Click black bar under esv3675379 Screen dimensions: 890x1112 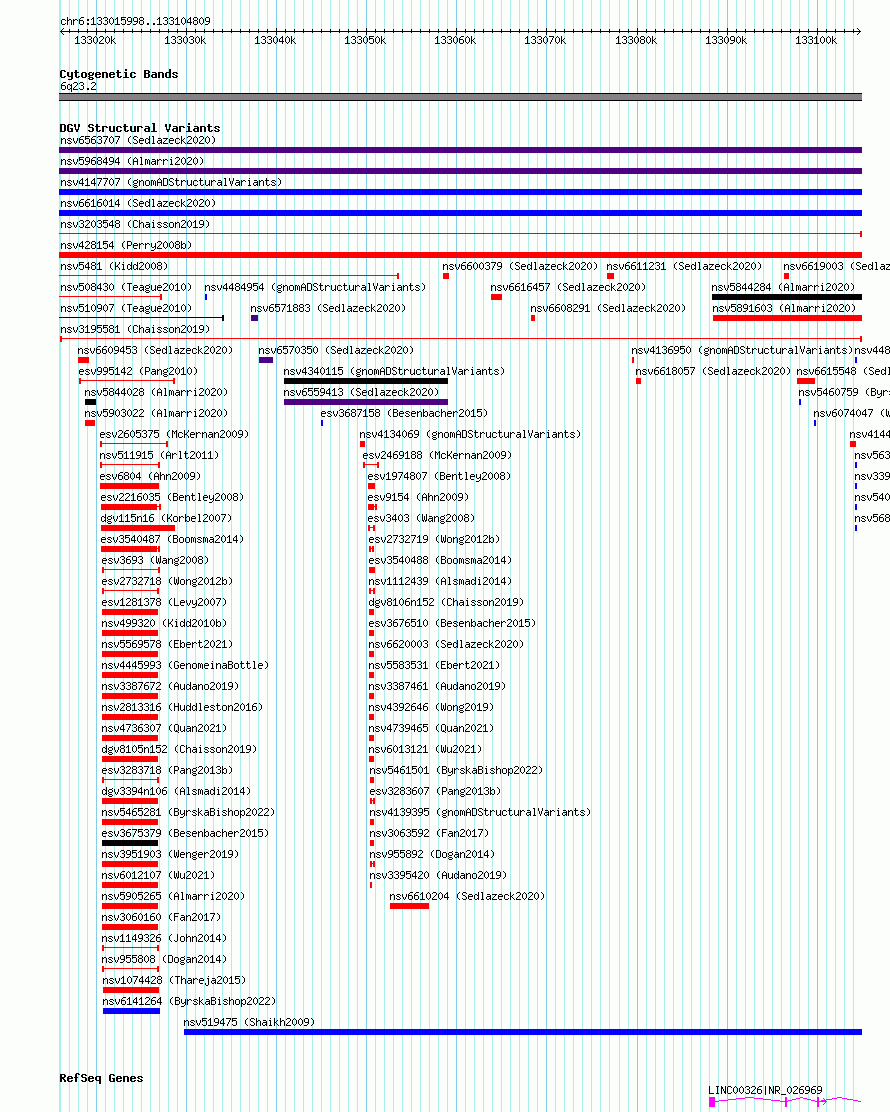pos(130,843)
